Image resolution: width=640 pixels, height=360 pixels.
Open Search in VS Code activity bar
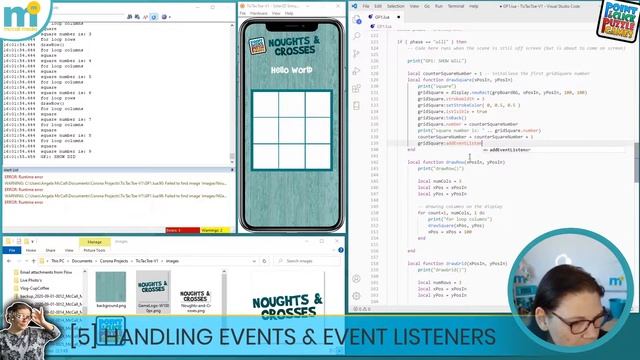[x=357, y=36]
